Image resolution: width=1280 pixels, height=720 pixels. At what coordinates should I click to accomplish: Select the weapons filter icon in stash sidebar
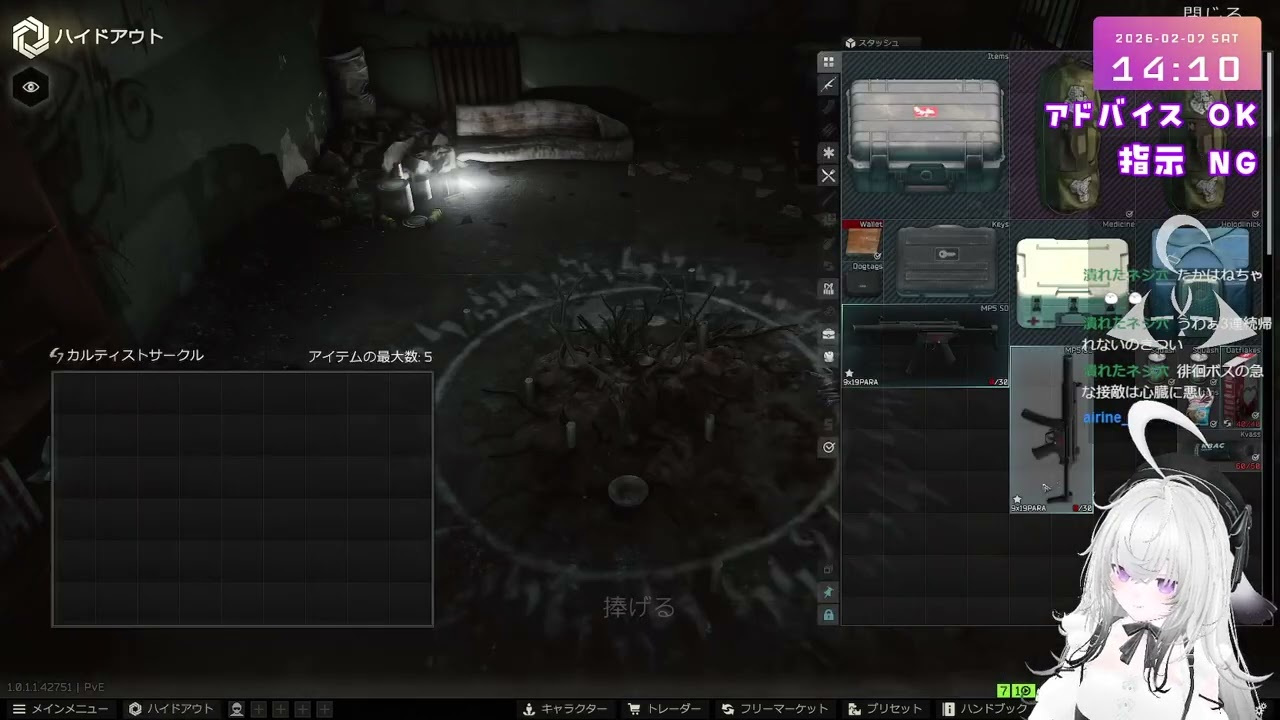(x=828, y=85)
